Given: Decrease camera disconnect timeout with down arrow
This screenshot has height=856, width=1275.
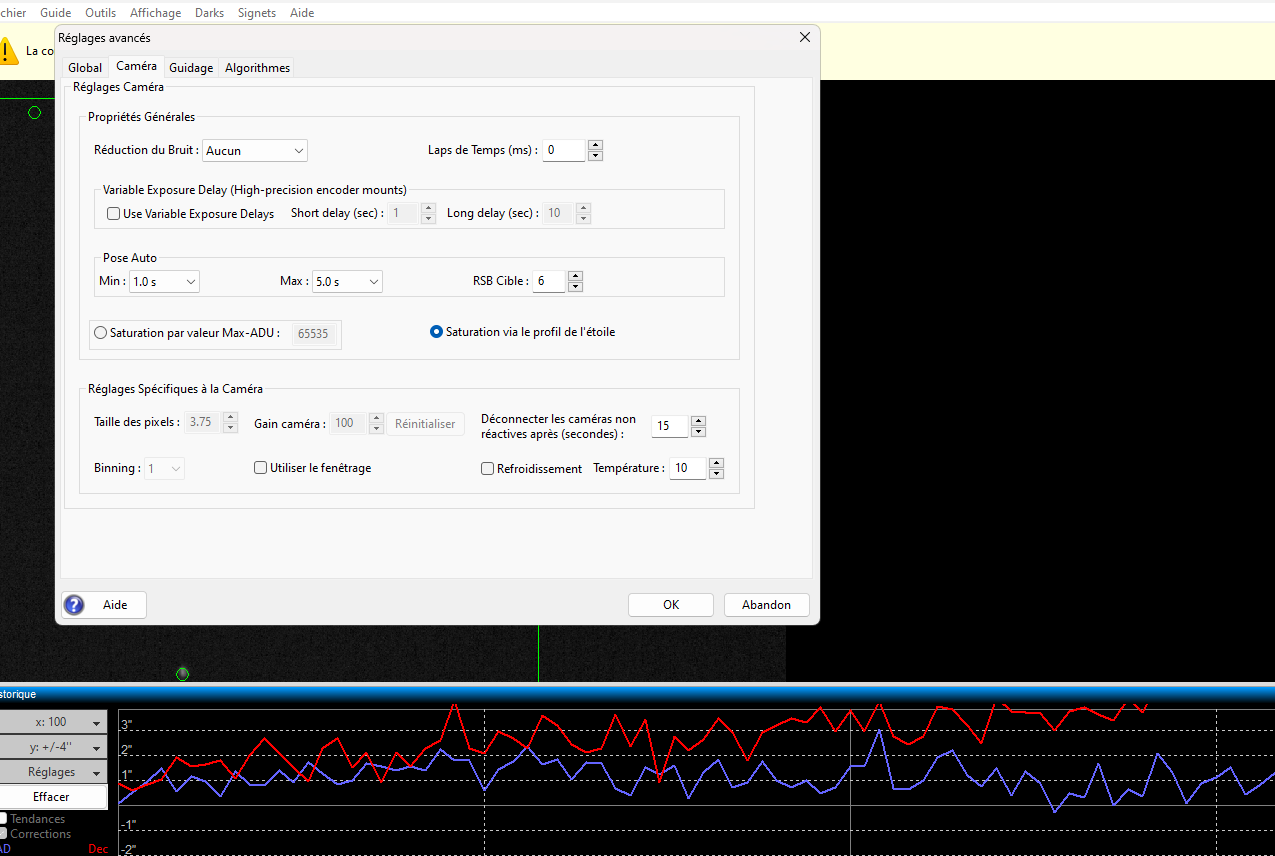Looking at the screenshot, I should (698, 432).
